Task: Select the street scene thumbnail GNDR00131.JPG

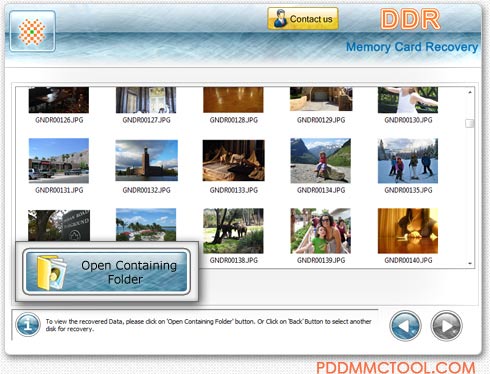Action: (59, 161)
